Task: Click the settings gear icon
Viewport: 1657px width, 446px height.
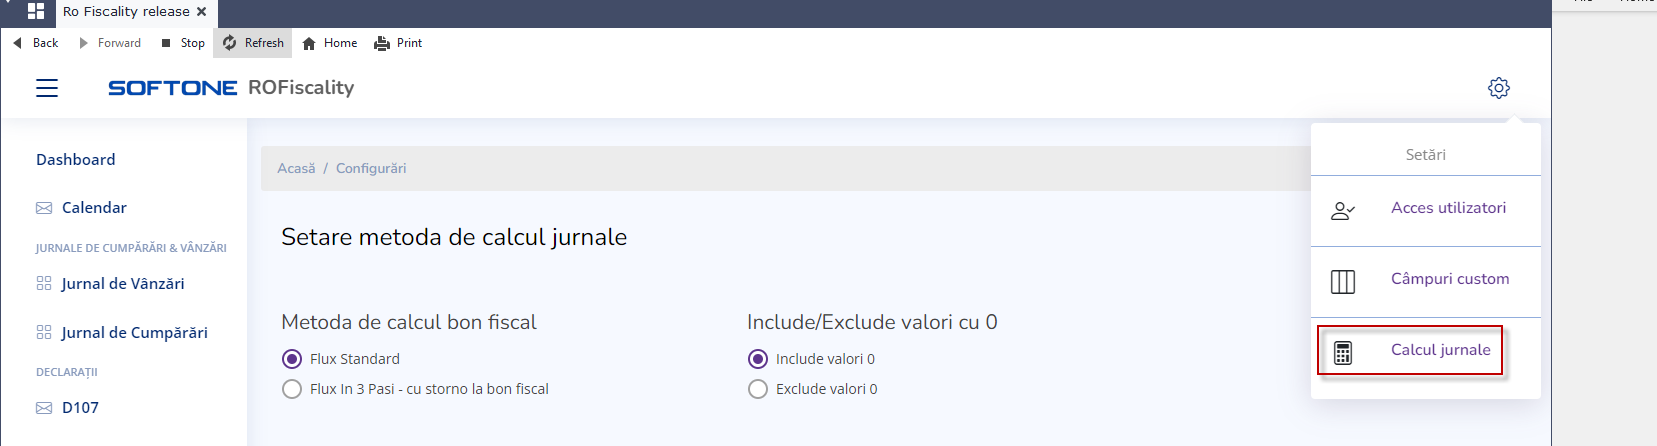Action: (1498, 88)
